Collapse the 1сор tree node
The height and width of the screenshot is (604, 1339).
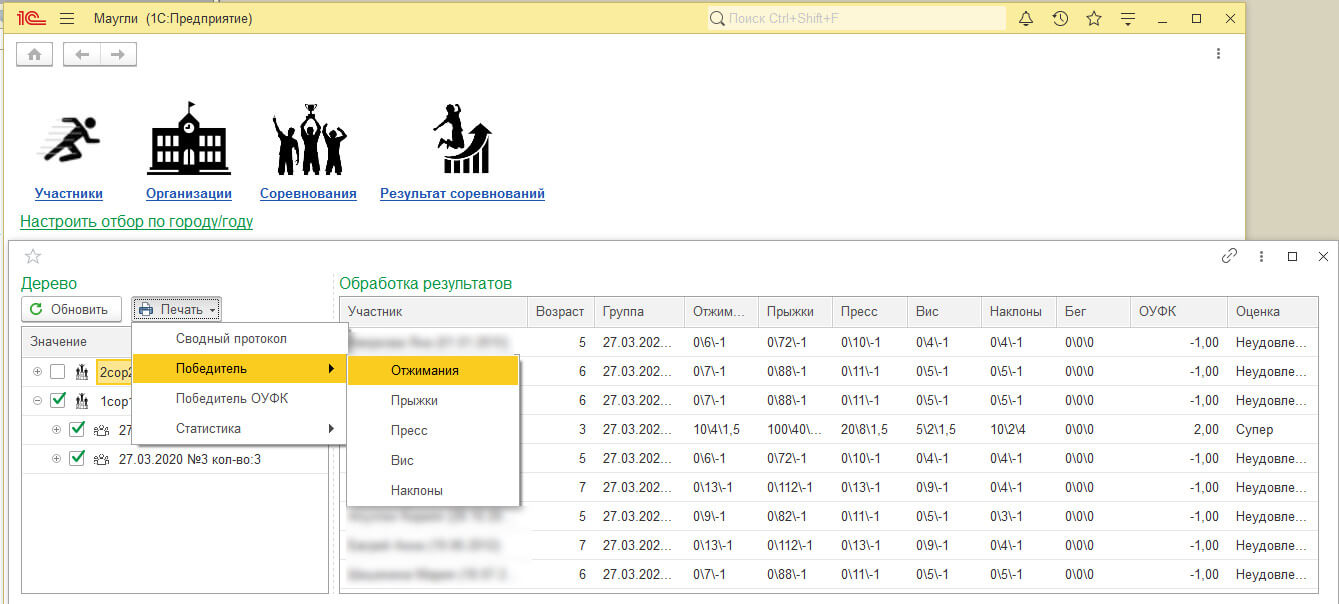pyautogui.click(x=38, y=401)
